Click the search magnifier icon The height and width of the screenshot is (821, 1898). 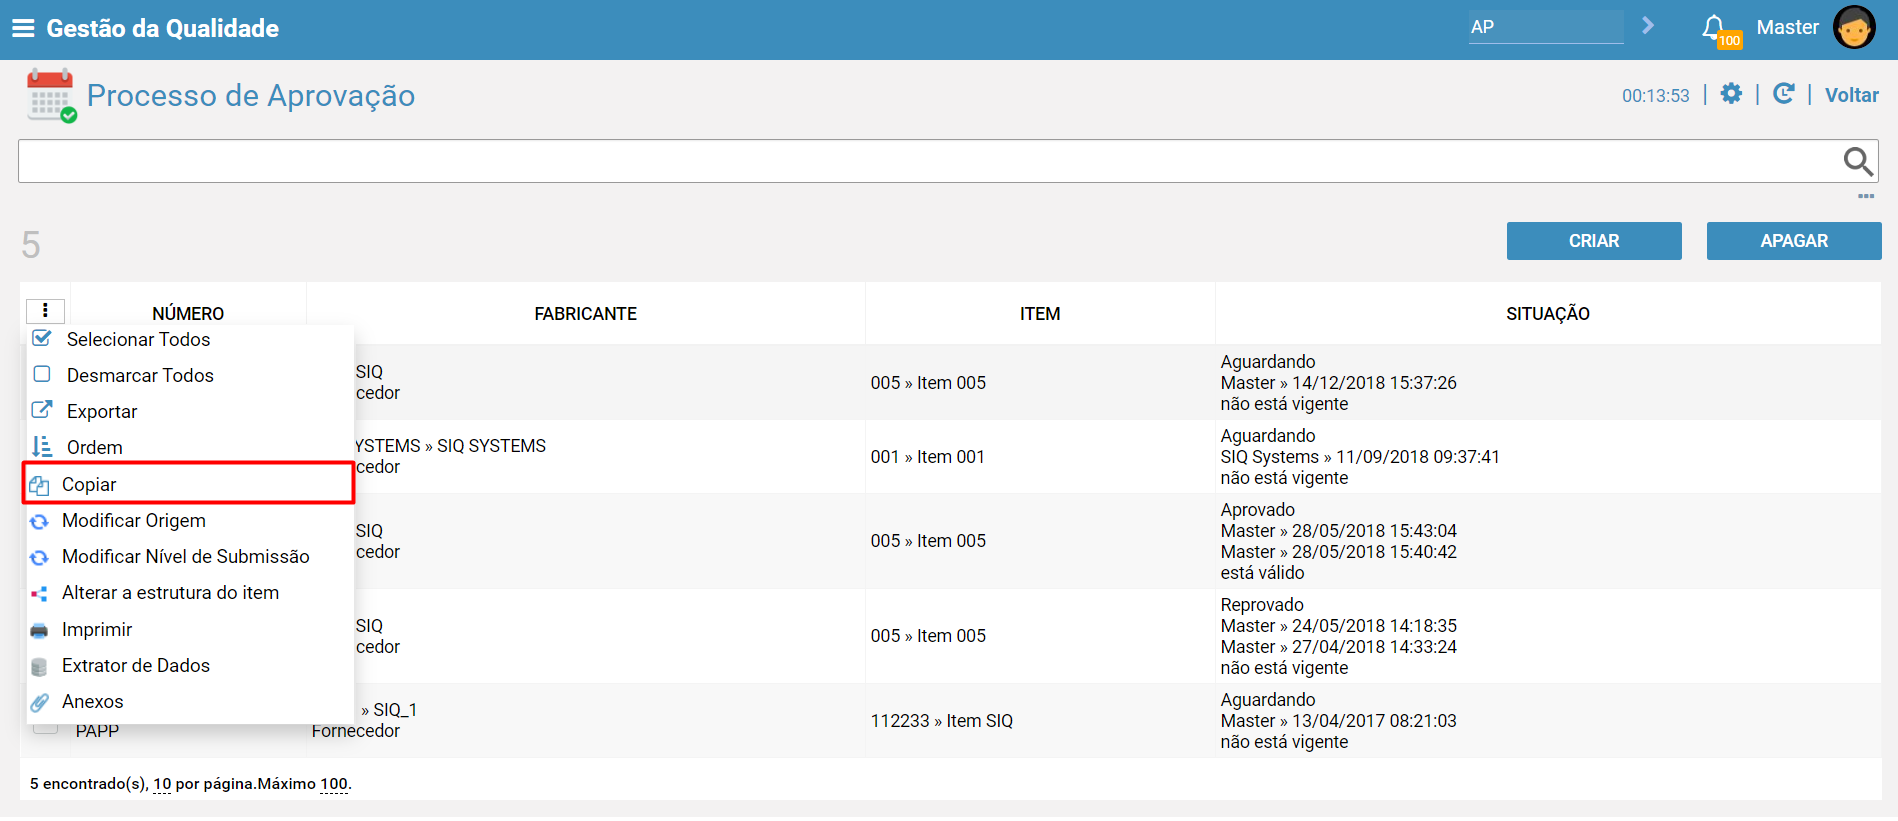(x=1857, y=161)
